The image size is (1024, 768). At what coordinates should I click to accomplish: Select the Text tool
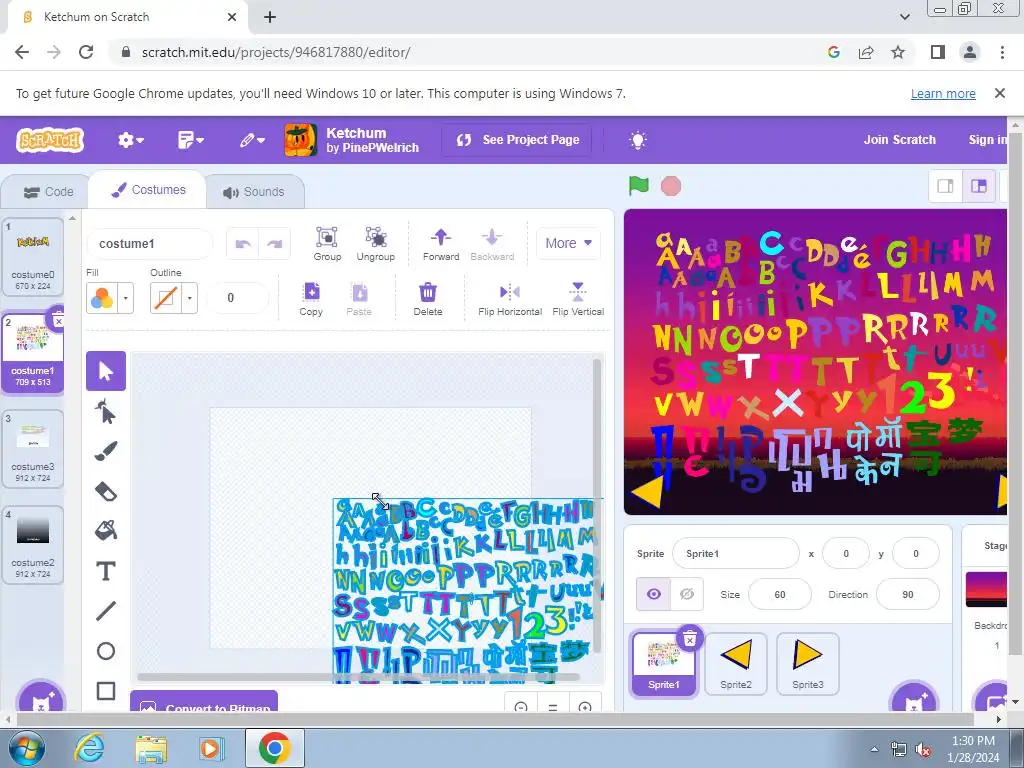106,571
